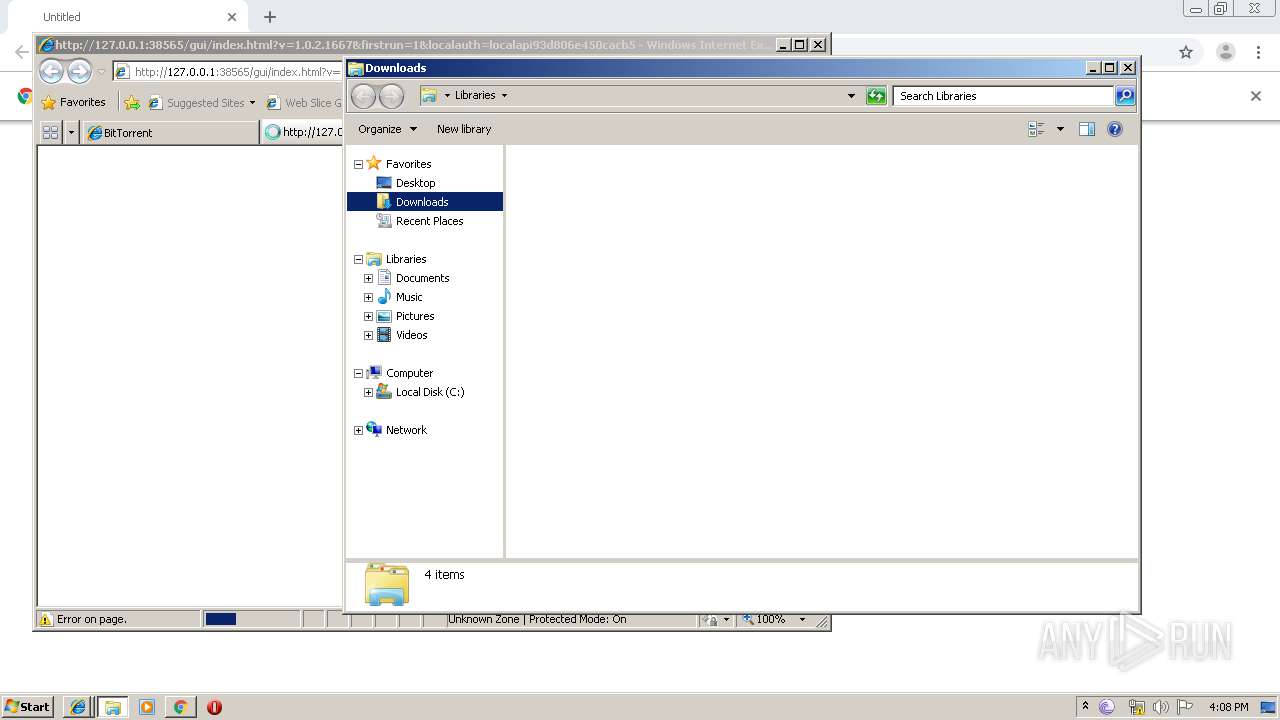Select Desktop under Favorites
Viewport: 1280px width, 720px height.
pyautogui.click(x=415, y=183)
